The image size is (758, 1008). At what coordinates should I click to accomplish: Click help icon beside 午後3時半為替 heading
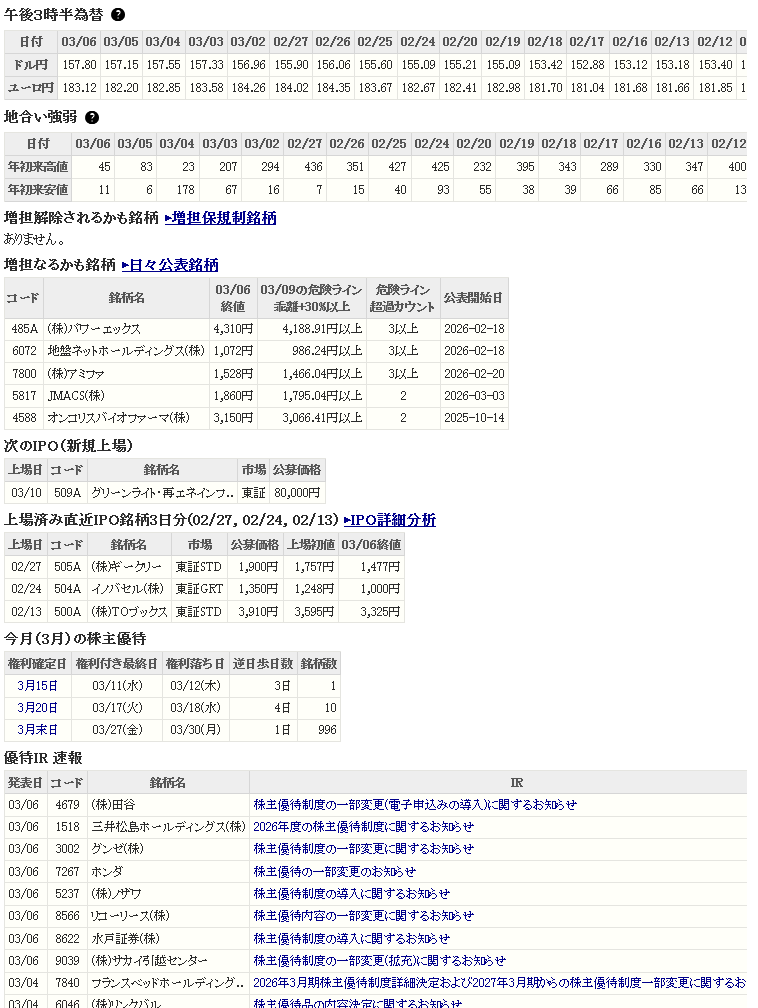118,15
